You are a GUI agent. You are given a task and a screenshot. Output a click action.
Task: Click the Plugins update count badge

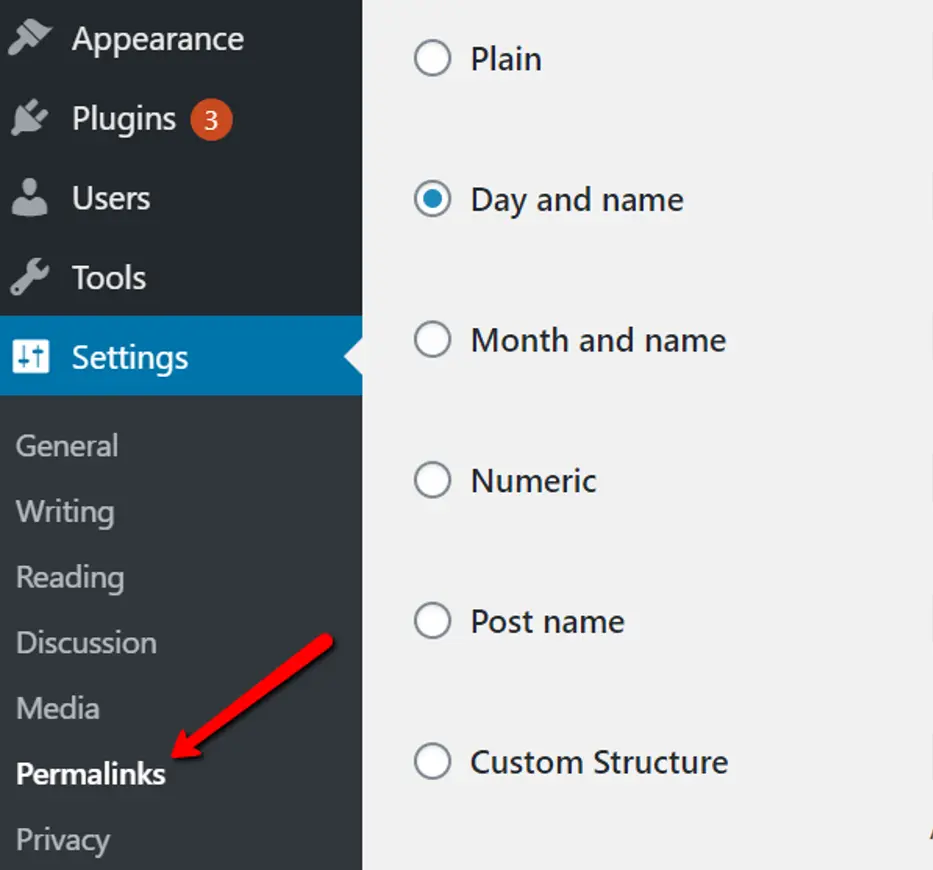211,120
